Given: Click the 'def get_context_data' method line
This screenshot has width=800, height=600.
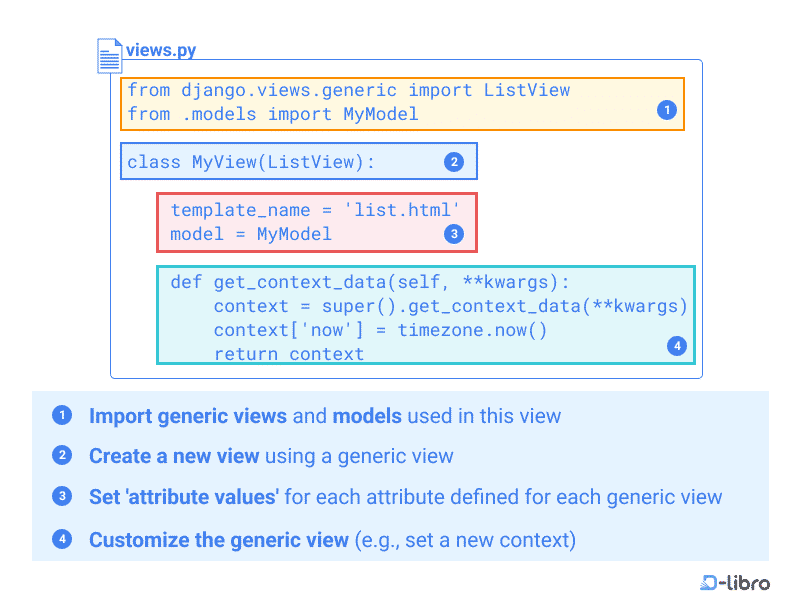Looking at the screenshot, I should click(x=369, y=282).
